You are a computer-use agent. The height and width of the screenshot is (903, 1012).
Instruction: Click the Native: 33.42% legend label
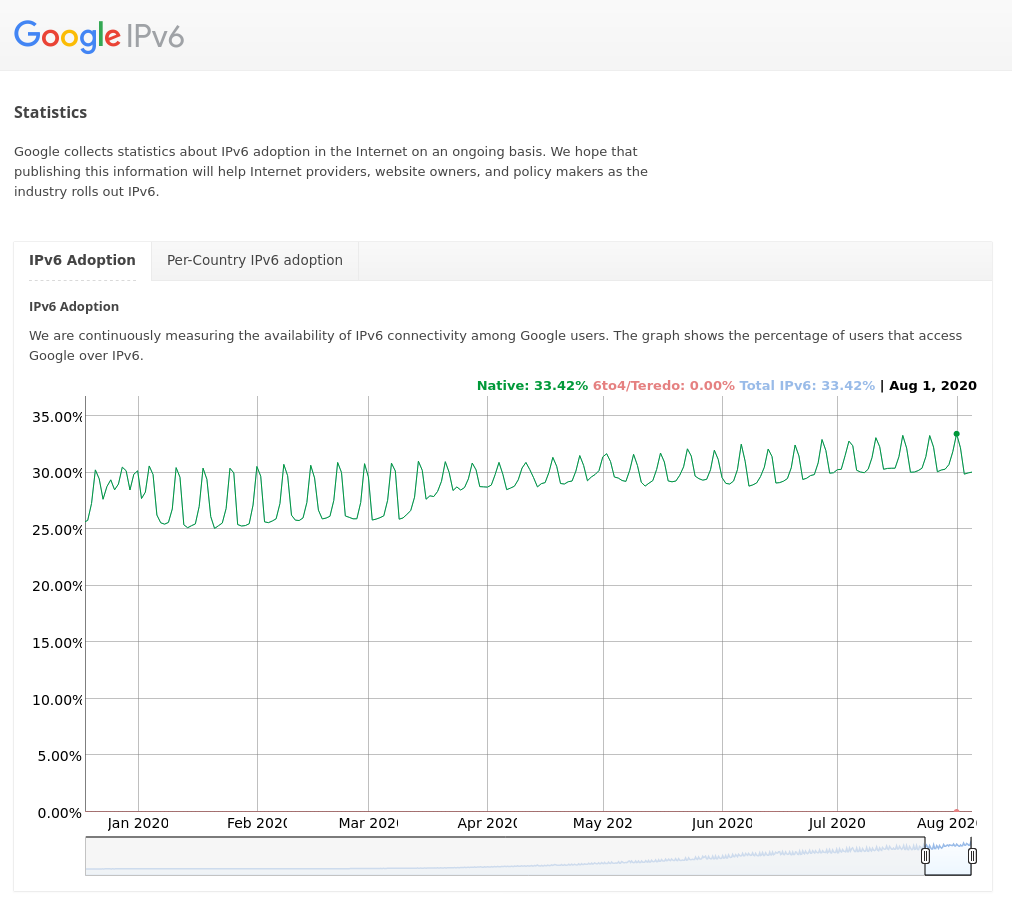[532, 386]
